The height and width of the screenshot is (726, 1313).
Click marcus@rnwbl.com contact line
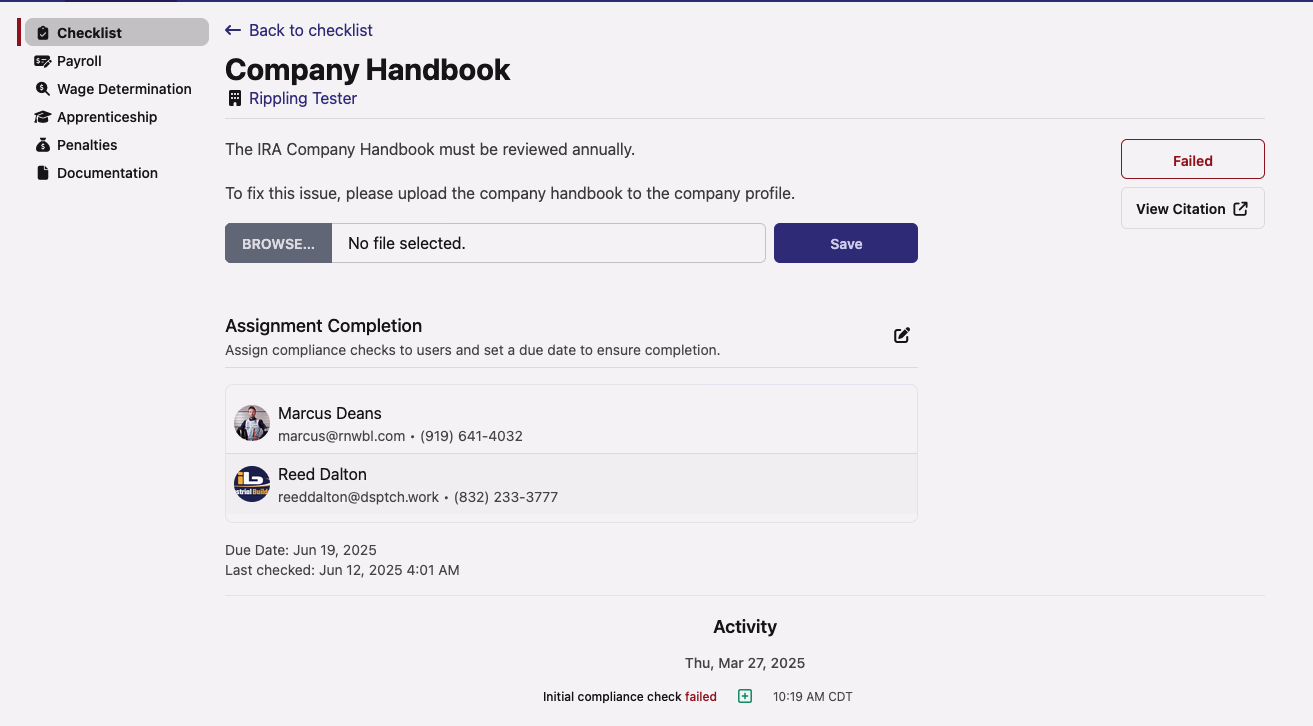[400, 436]
